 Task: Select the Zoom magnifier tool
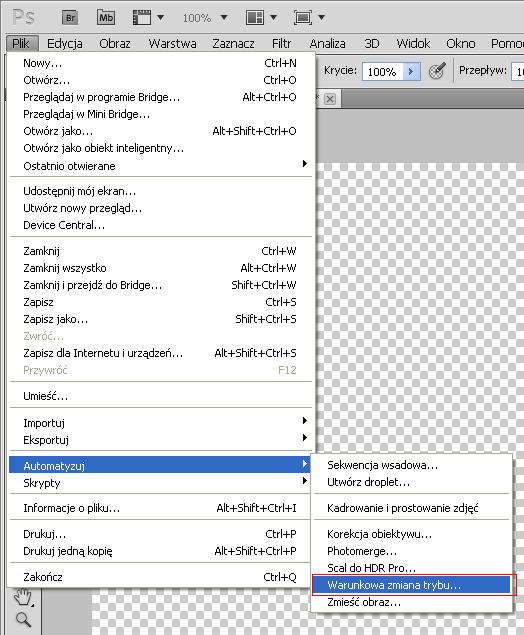tap(23, 620)
